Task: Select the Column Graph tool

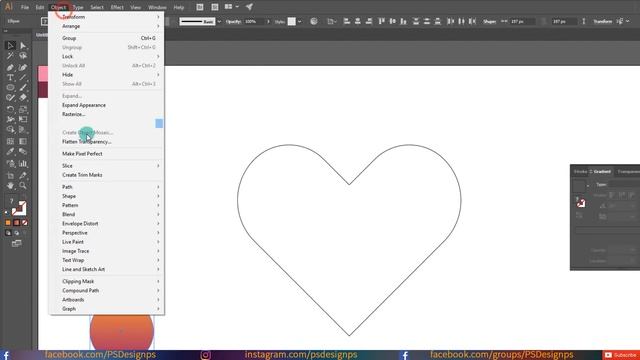Action: tap(23, 164)
